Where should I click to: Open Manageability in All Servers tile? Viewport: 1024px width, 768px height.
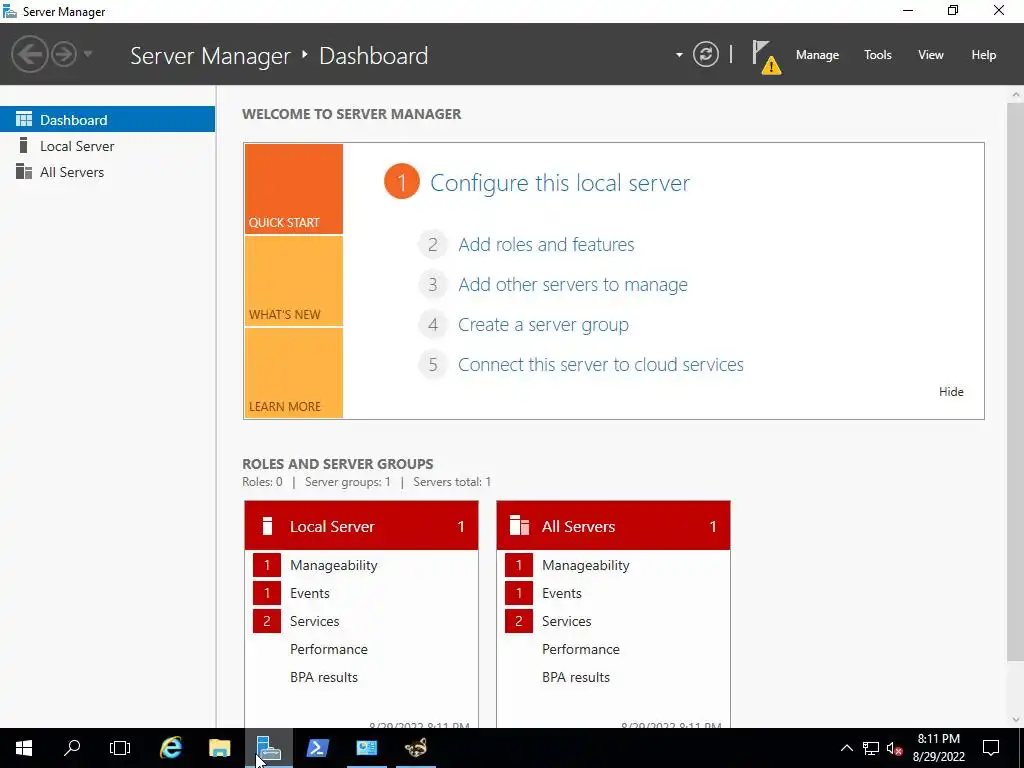pyautogui.click(x=586, y=565)
